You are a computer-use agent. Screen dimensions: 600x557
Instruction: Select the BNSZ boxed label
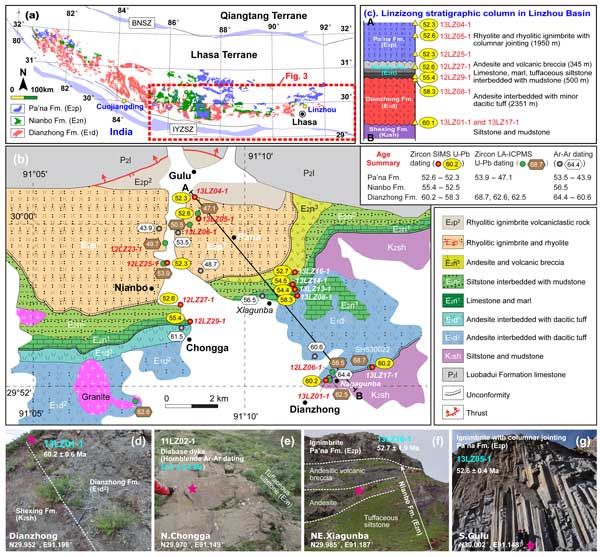click(x=142, y=23)
